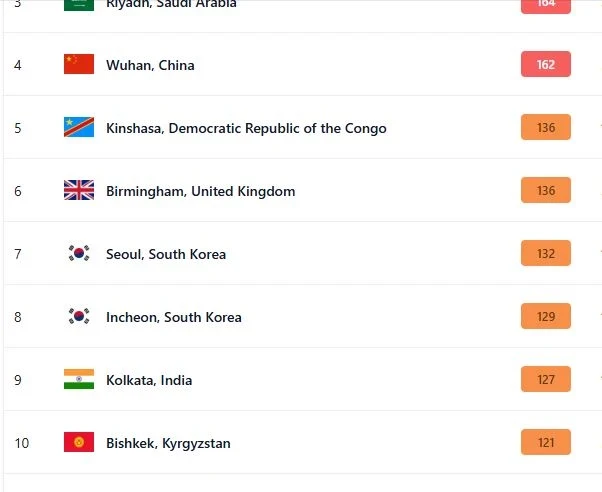Click the flag beside Incheon

pyautogui.click(x=78, y=317)
